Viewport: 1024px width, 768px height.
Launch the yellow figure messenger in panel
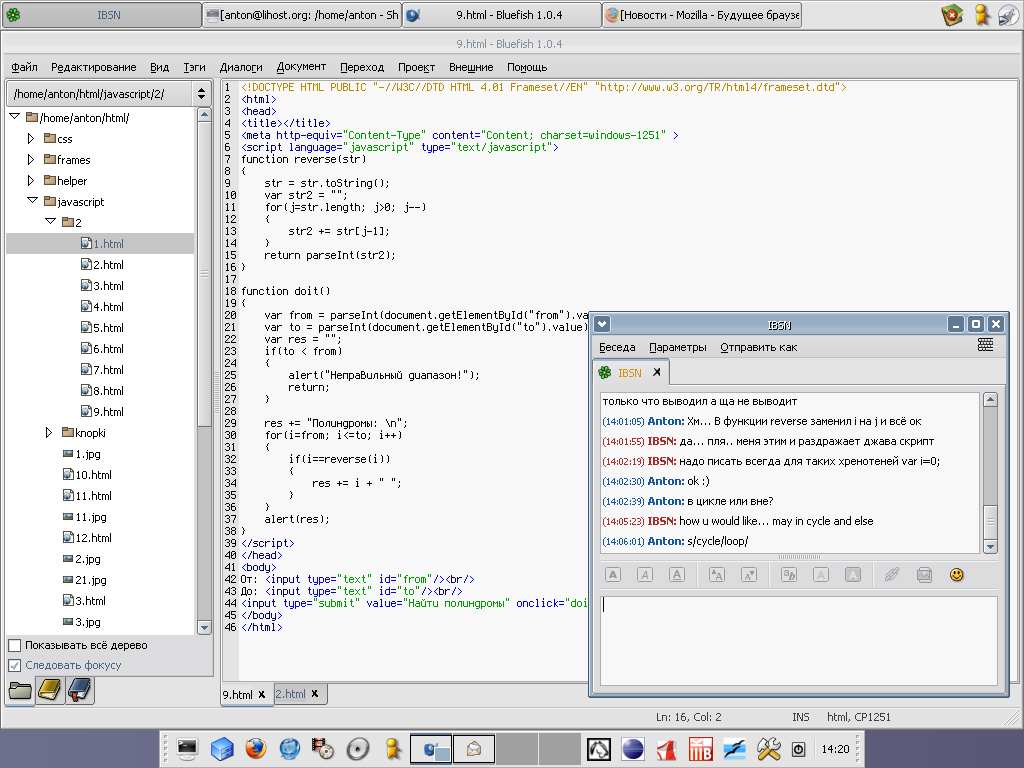coord(392,748)
